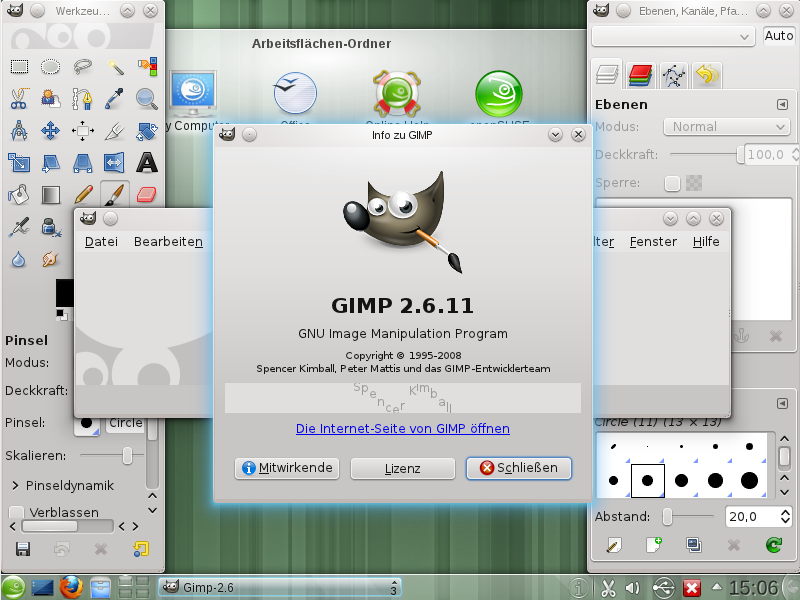Click the Circle brush name field
The height and width of the screenshot is (600, 800).
click(125, 423)
